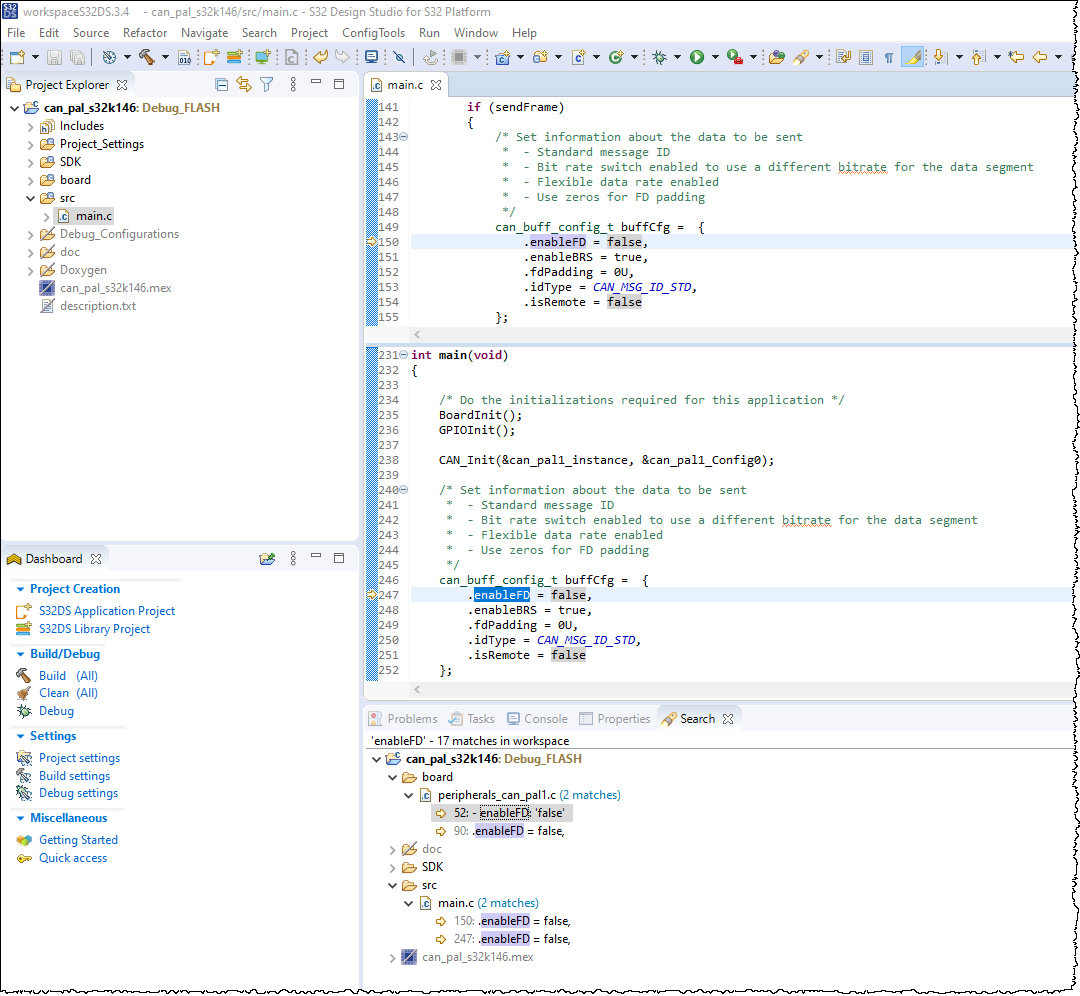Click the green Run button in toolbar
Screen dimensions: 1080x996
[x=697, y=57]
